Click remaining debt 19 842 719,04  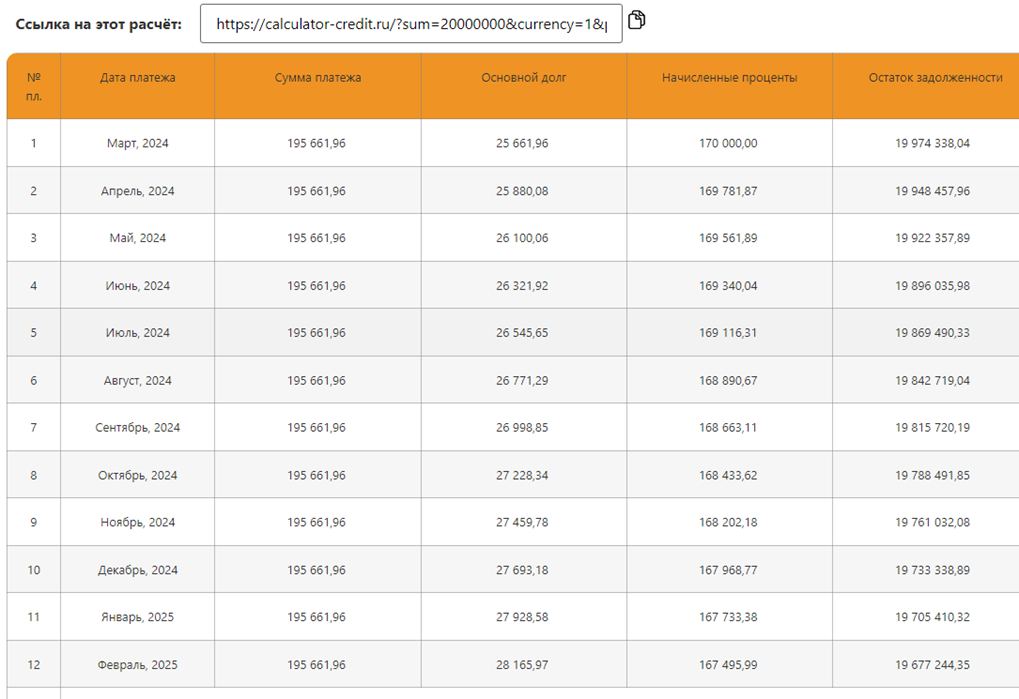coord(933,381)
